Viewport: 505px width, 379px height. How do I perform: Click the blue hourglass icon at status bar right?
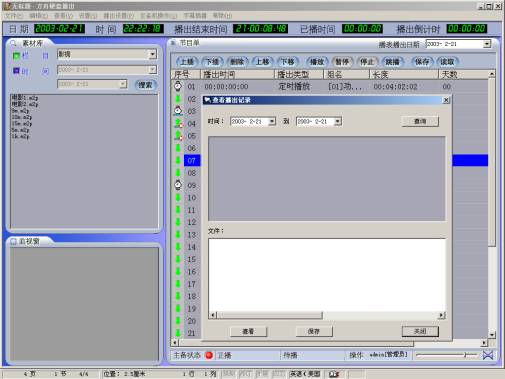488,355
